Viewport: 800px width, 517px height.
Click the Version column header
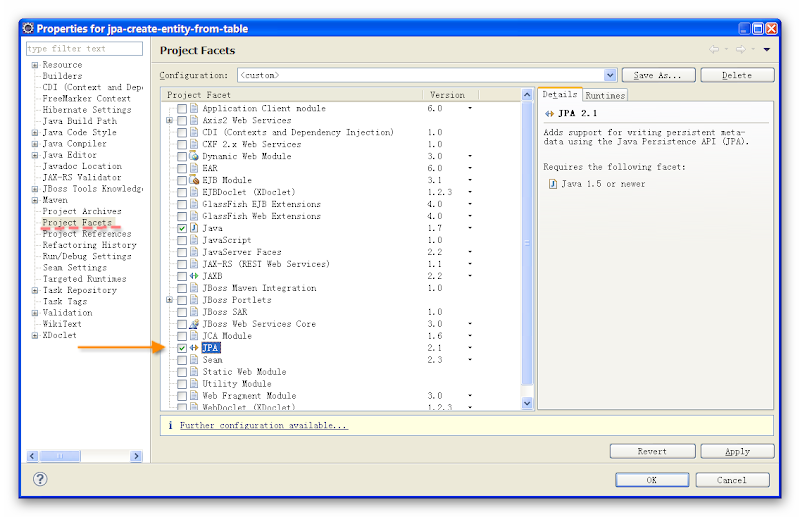(451, 95)
